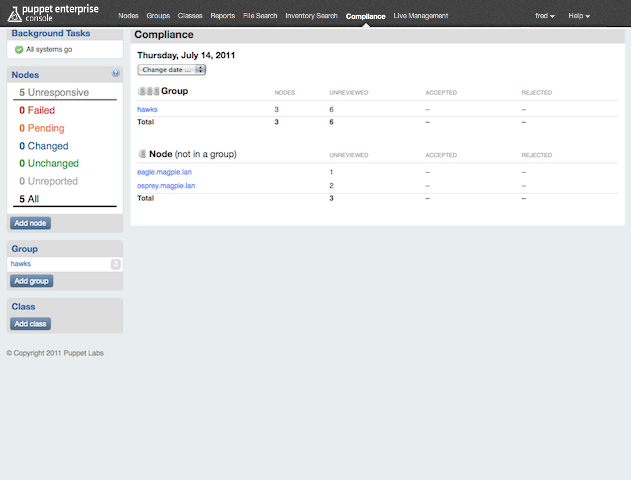631x480 pixels.
Task: Click the green All systems go checkmark
Action: 19,49
